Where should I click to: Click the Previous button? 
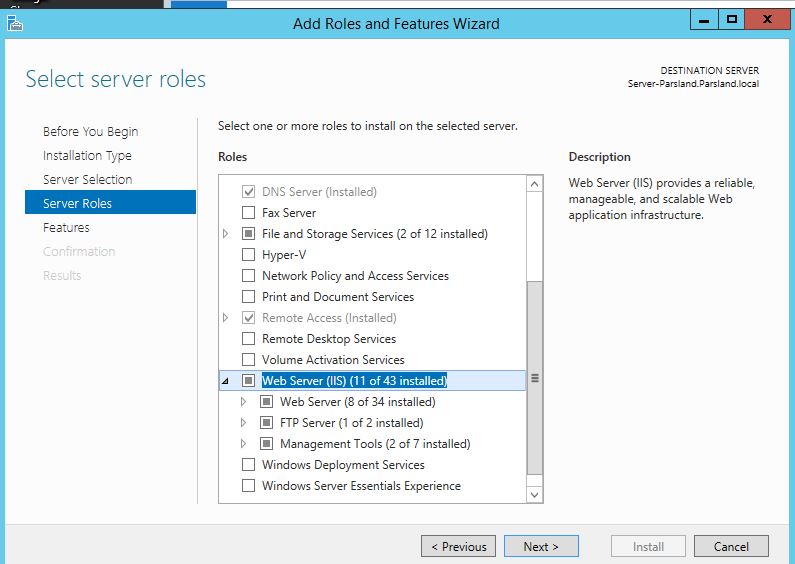coord(459,547)
